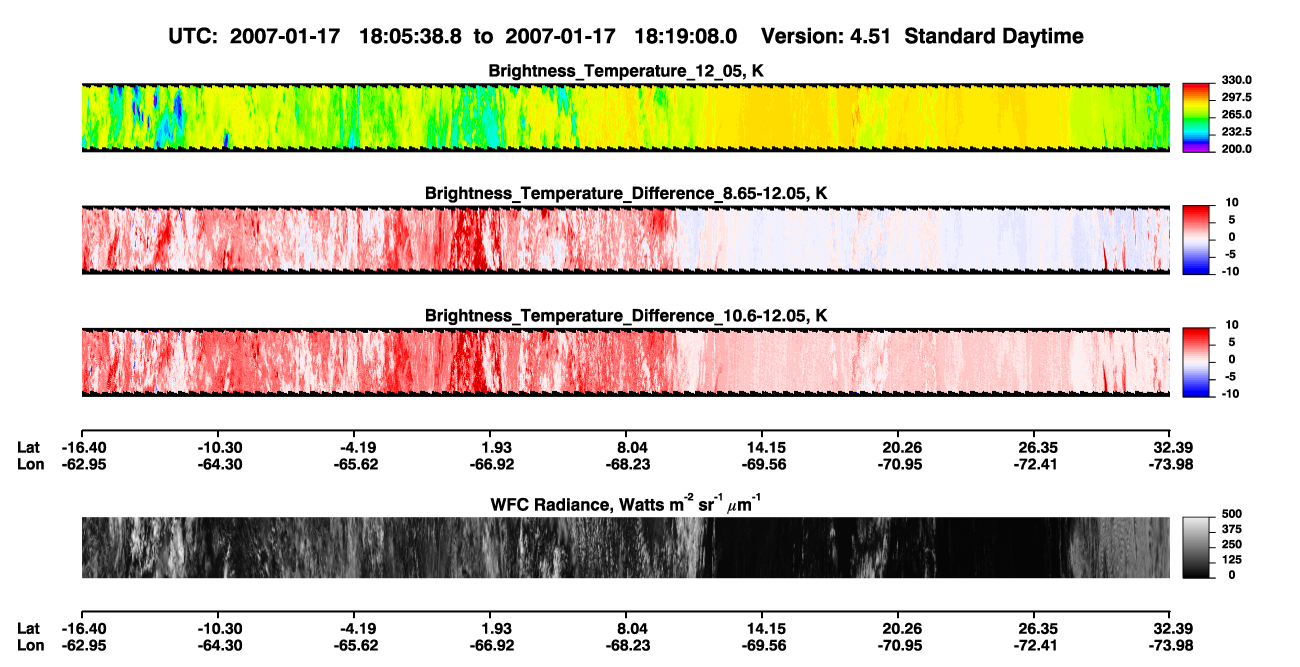Click the grayscale colorbar for WFC Radiance
Image resolution: width=1300 pixels, height=667 pixels.
pos(1196,547)
